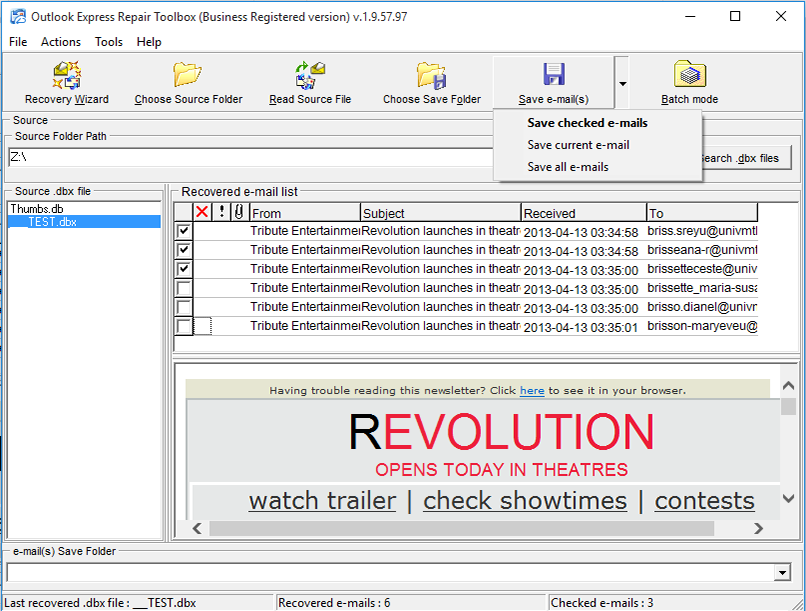Sort by the Received column header
806x611 pixels.
[584, 212]
